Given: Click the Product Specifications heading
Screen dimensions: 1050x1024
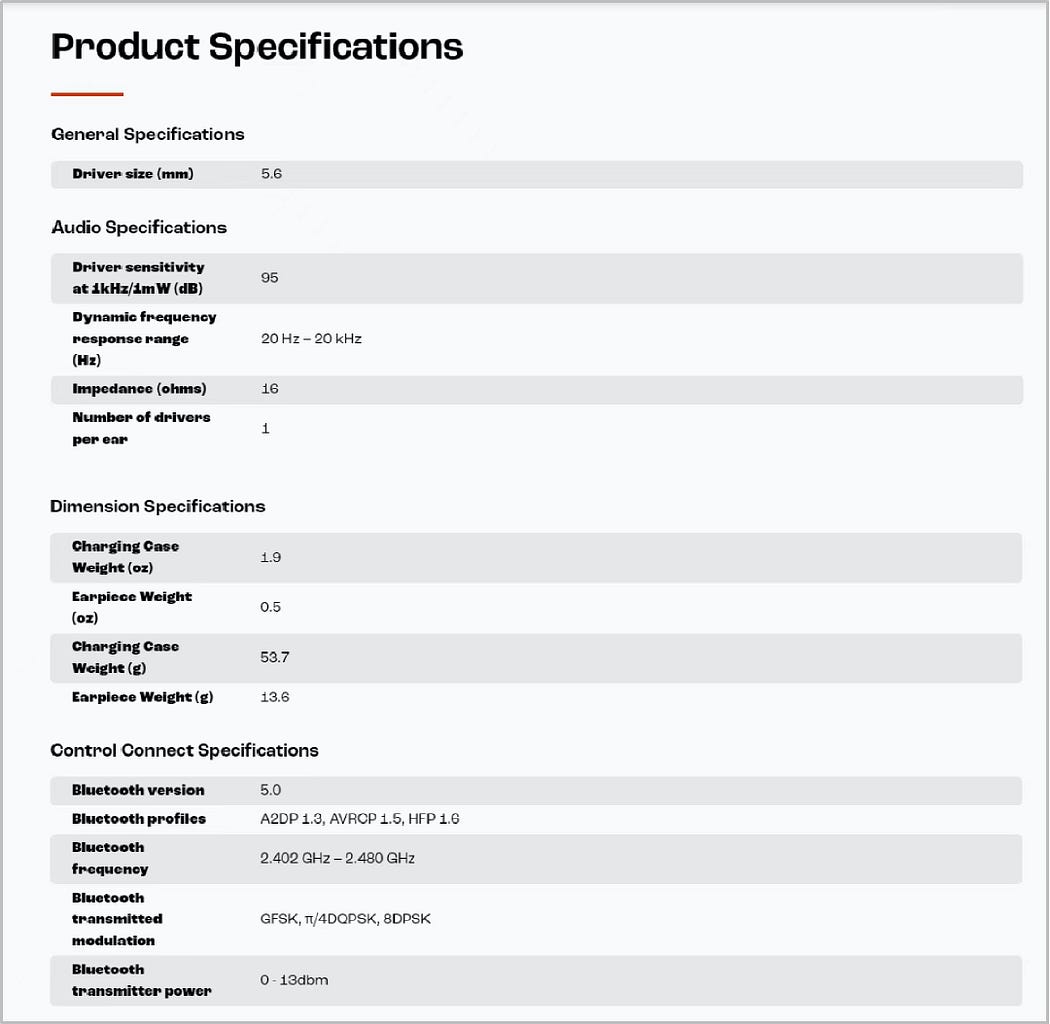Looking at the screenshot, I should point(257,47).
